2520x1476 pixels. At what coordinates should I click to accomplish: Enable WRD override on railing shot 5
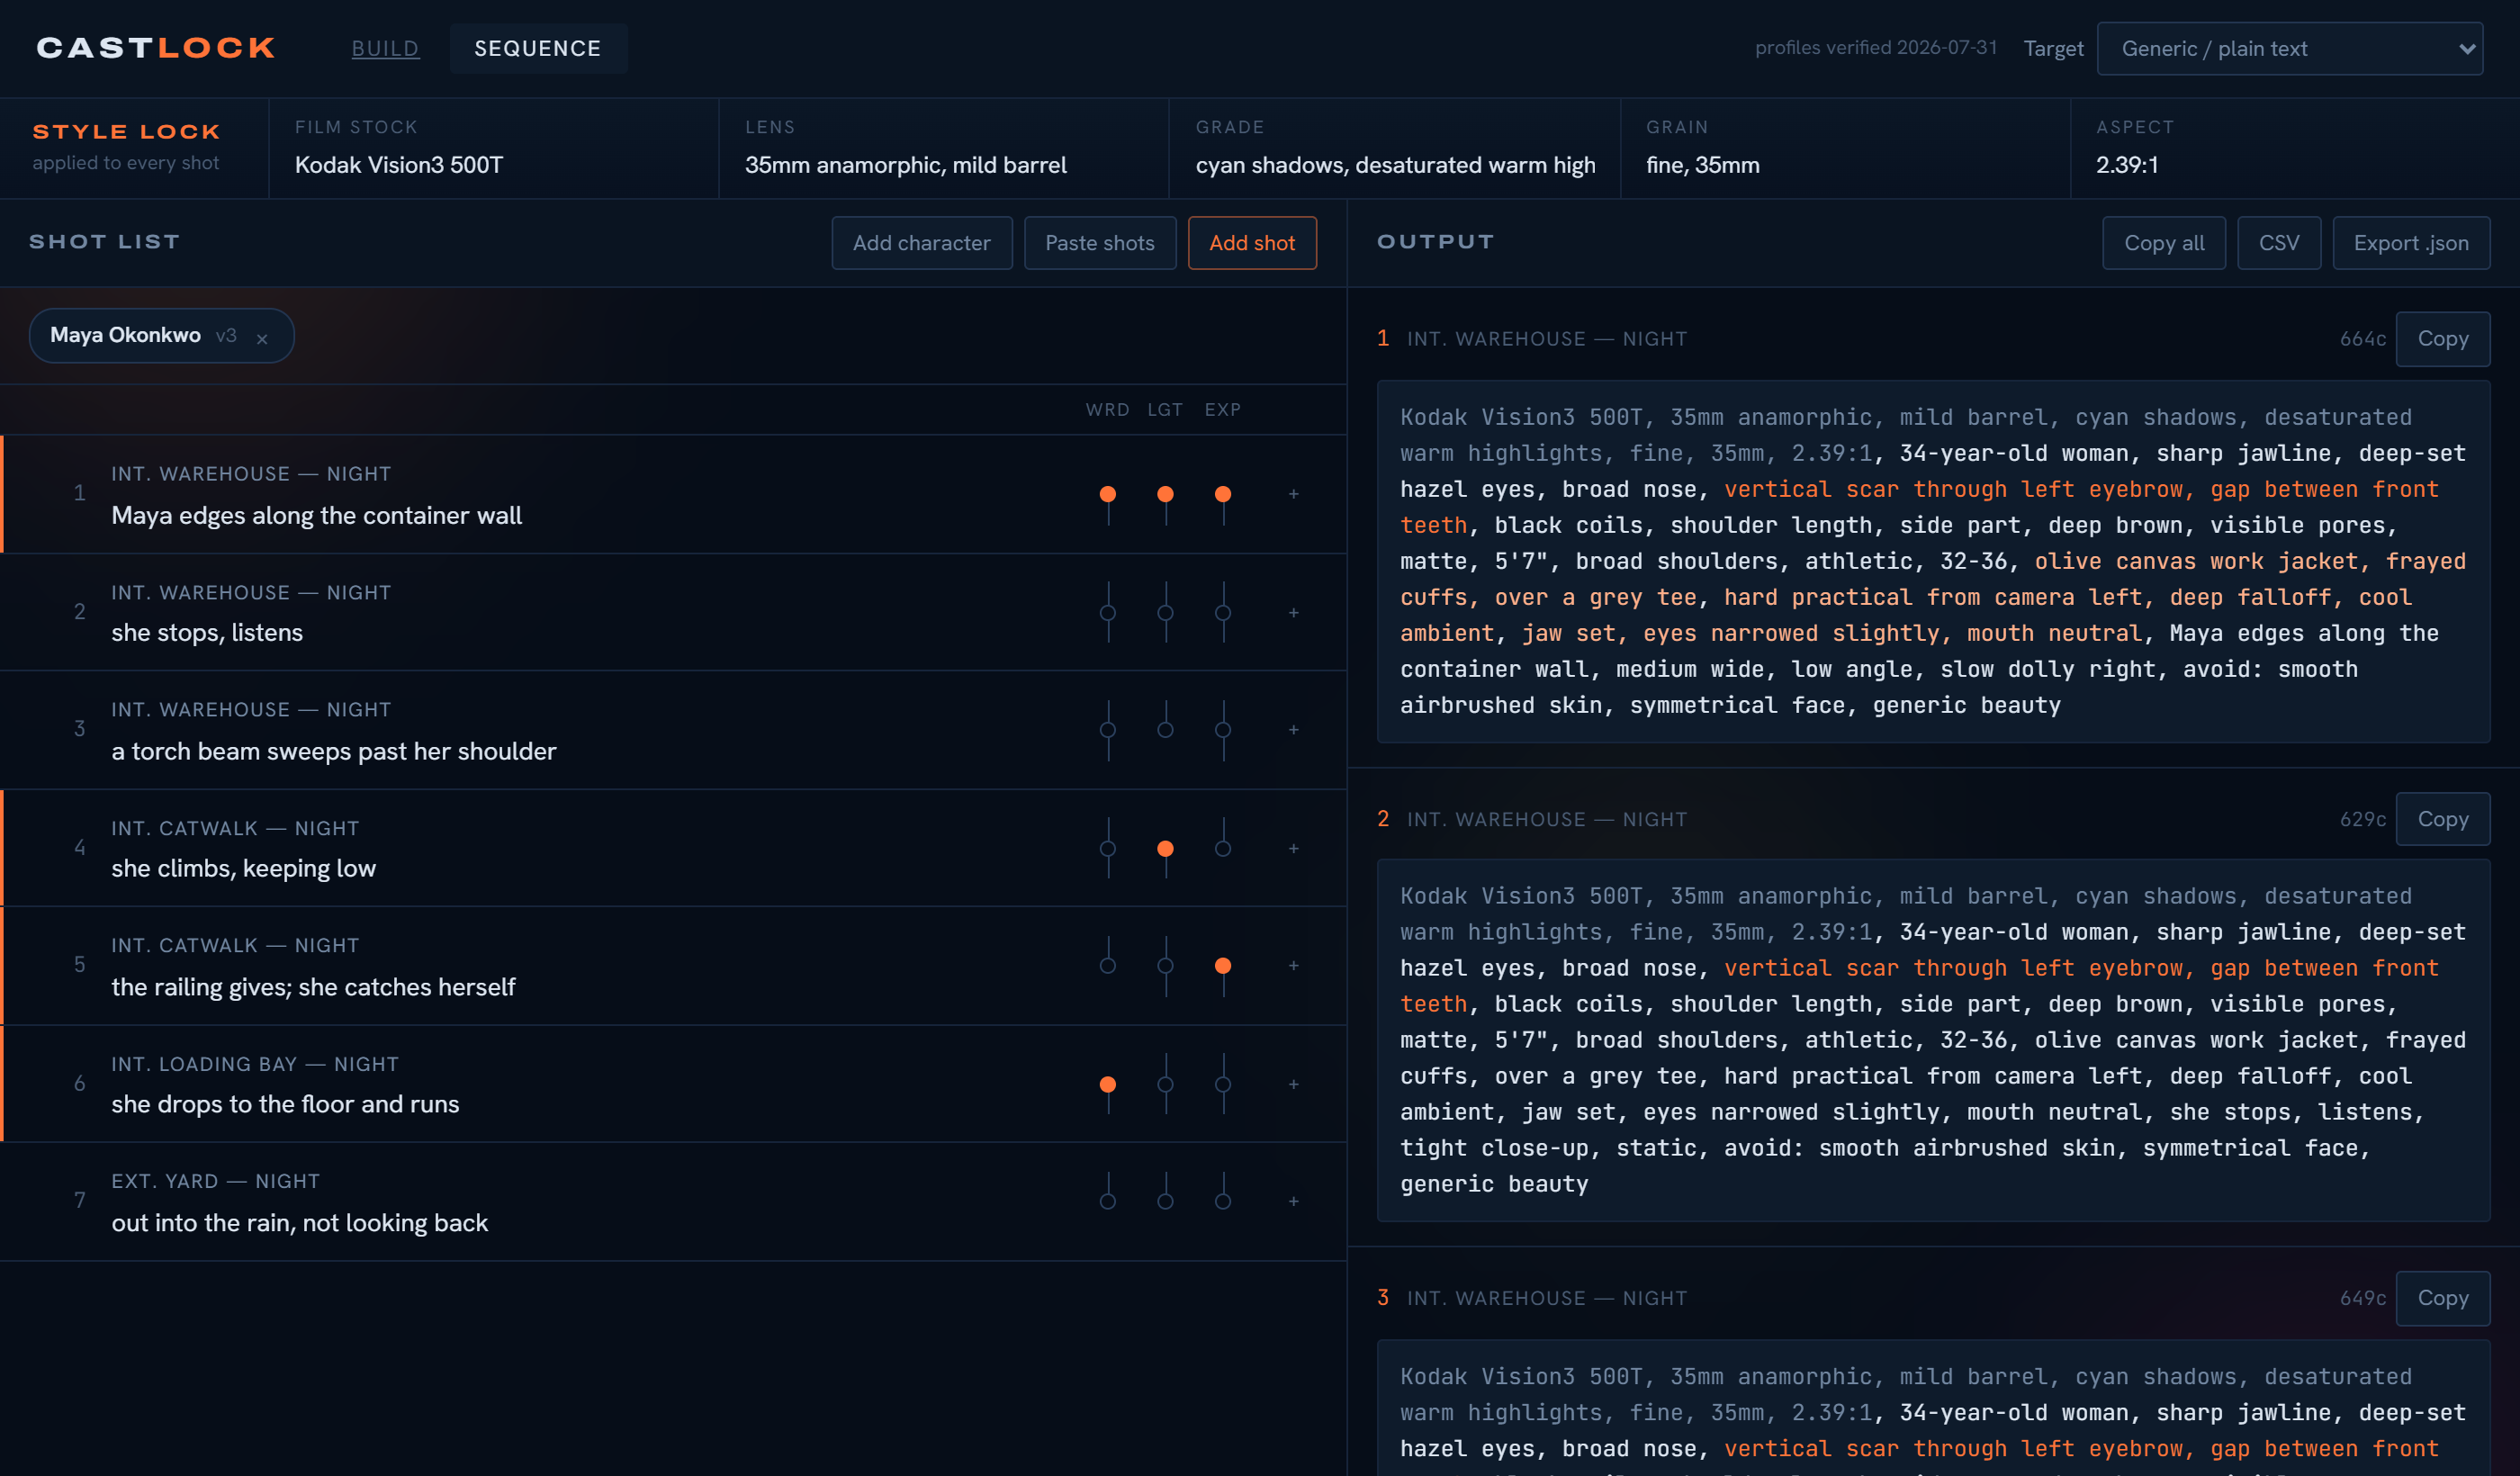click(1108, 965)
